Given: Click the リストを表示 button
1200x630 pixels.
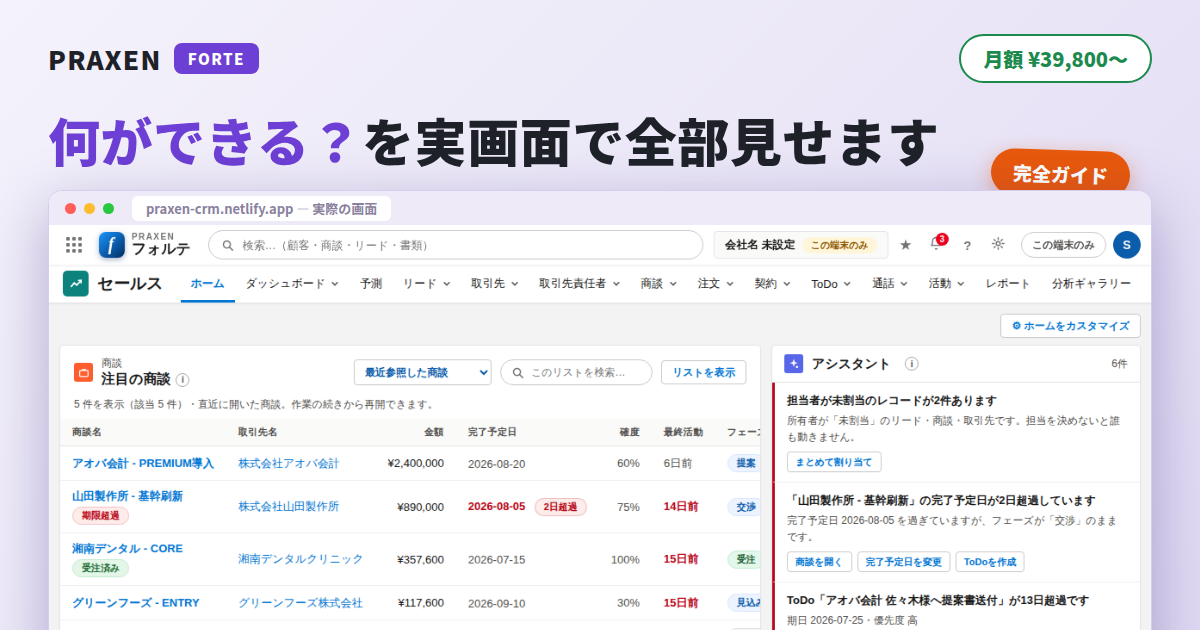Looking at the screenshot, I should (704, 372).
